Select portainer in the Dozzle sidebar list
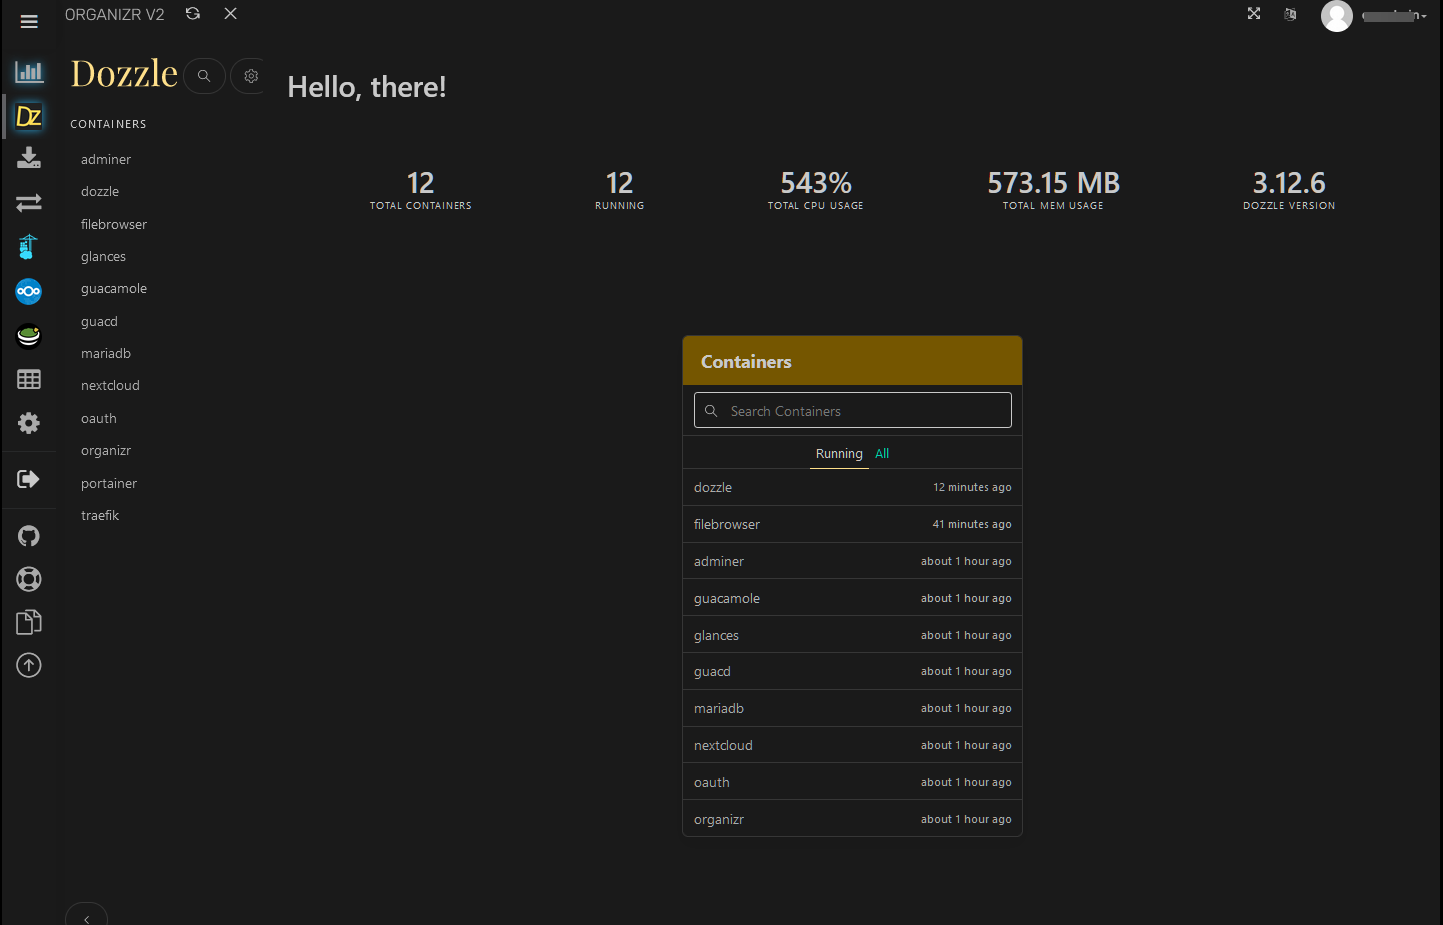Viewport: 1443px width, 925px height. (x=109, y=484)
